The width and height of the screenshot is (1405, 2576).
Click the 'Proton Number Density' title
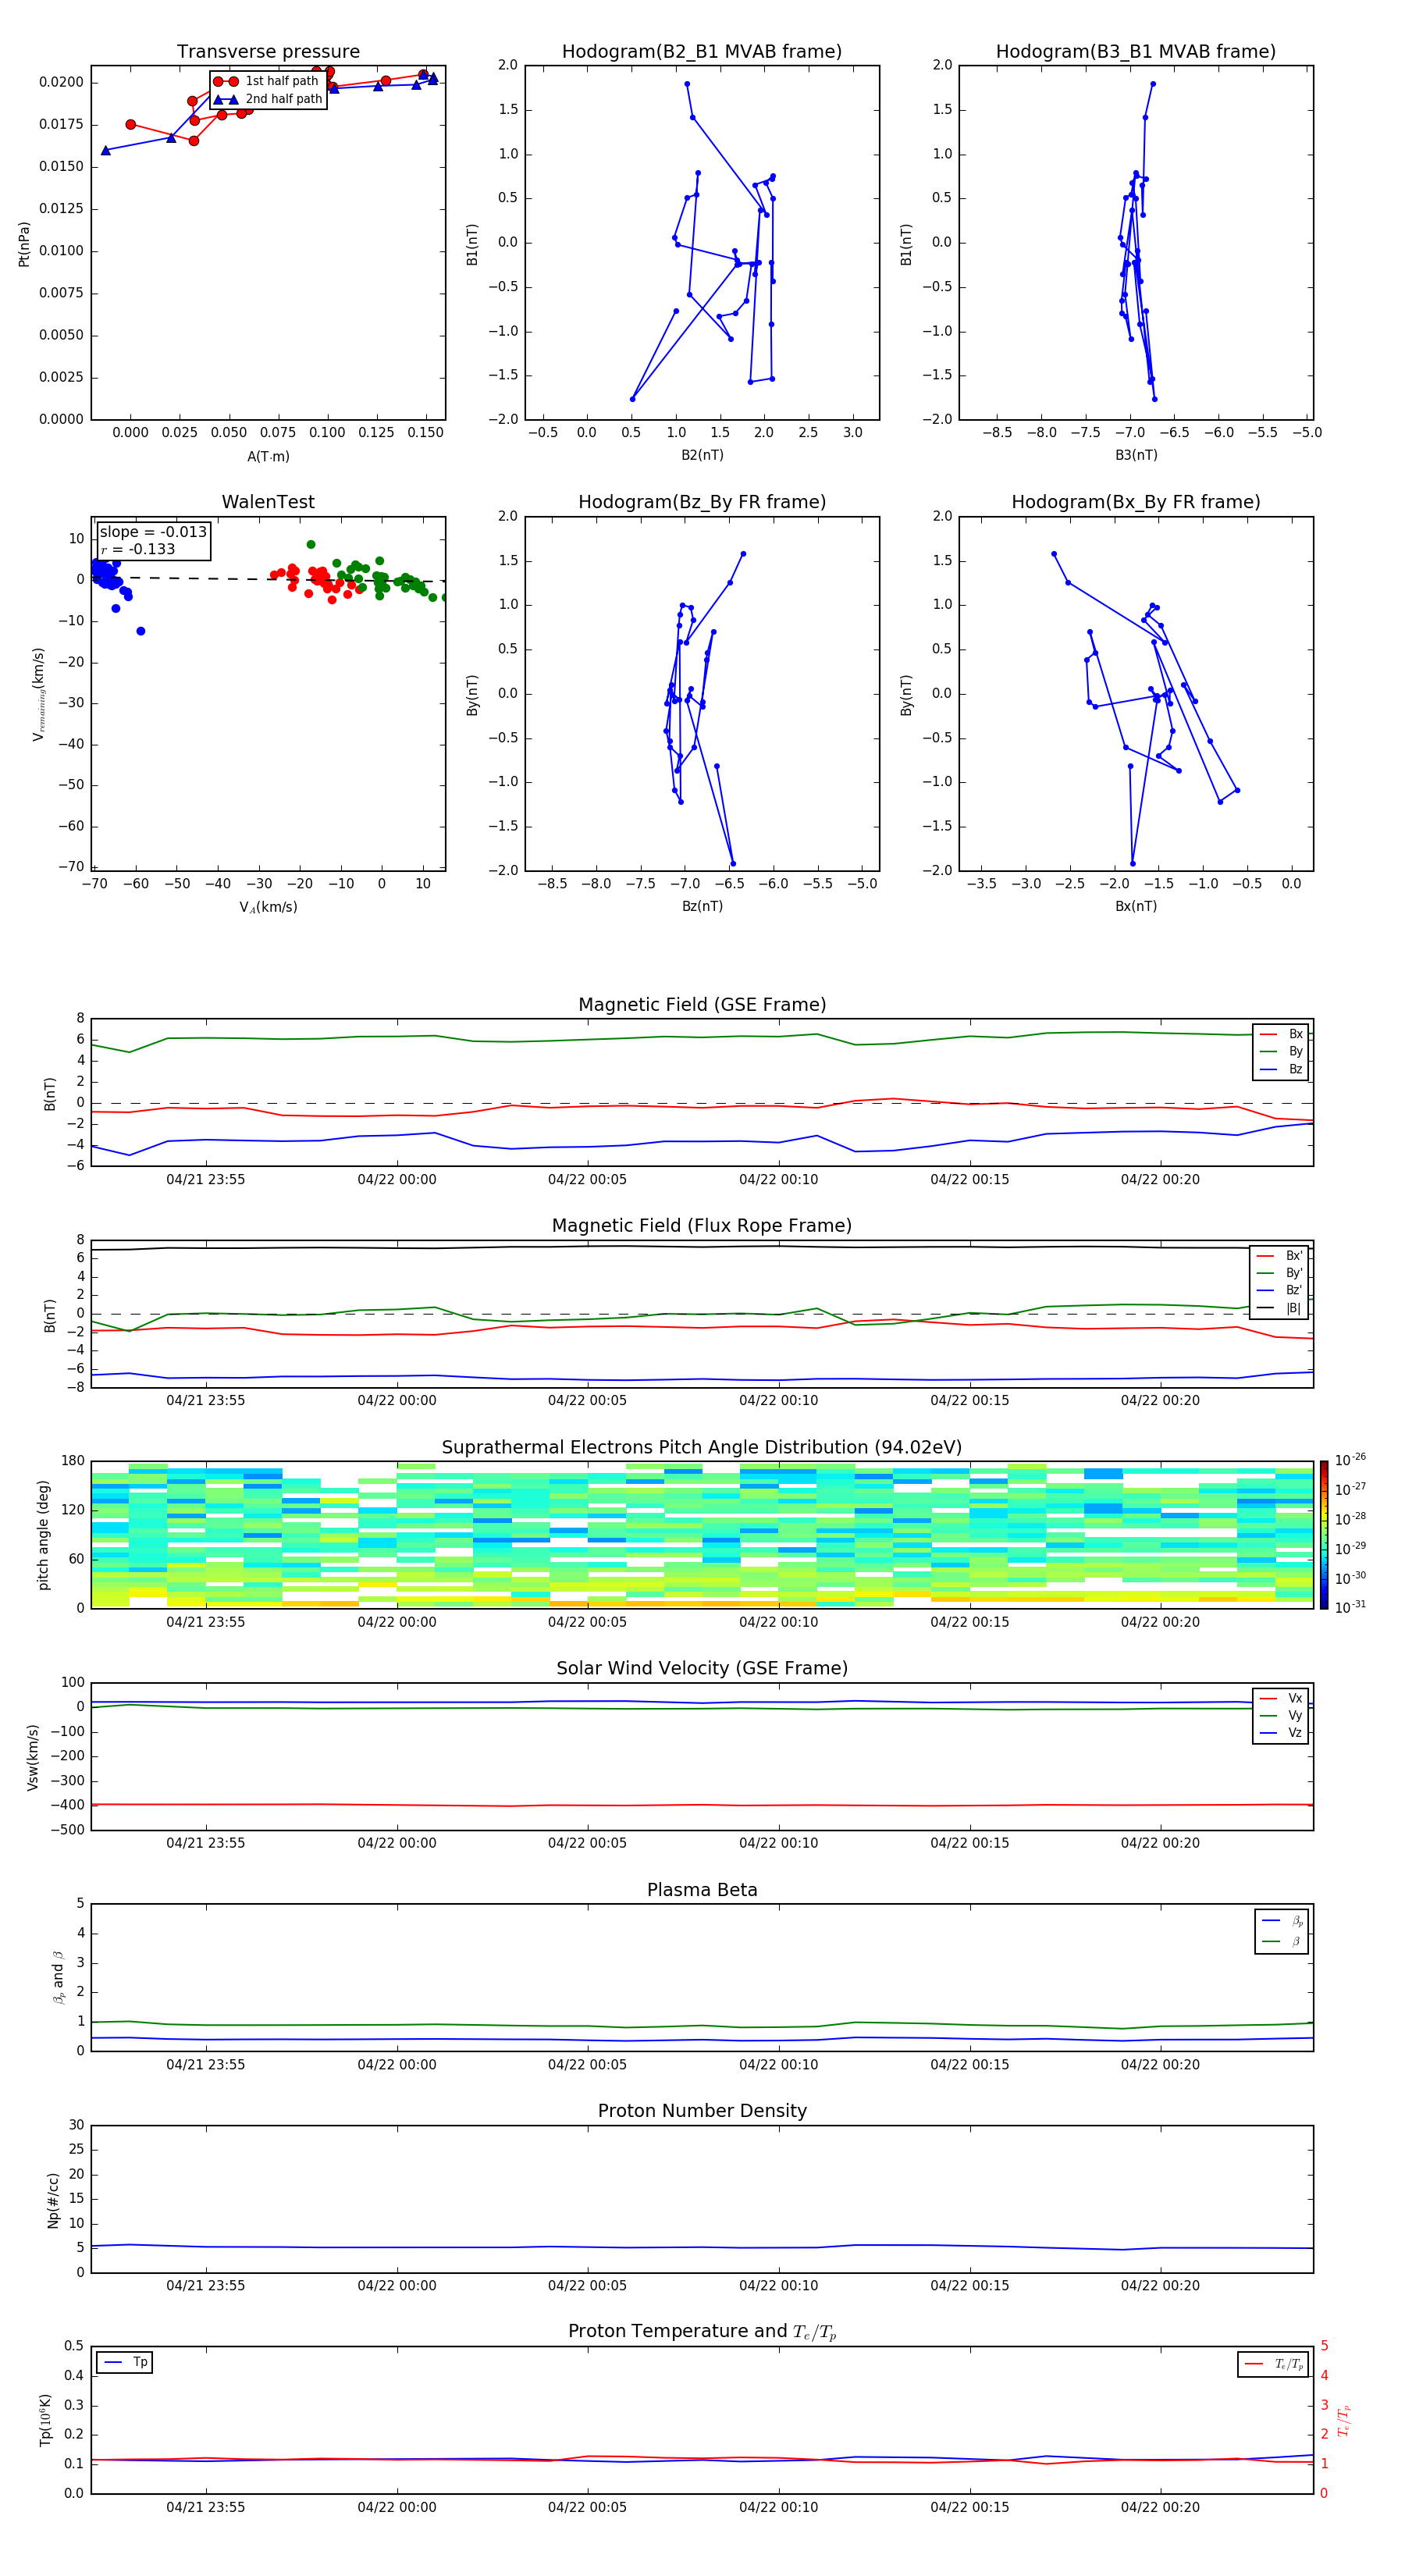coord(702,2111)
